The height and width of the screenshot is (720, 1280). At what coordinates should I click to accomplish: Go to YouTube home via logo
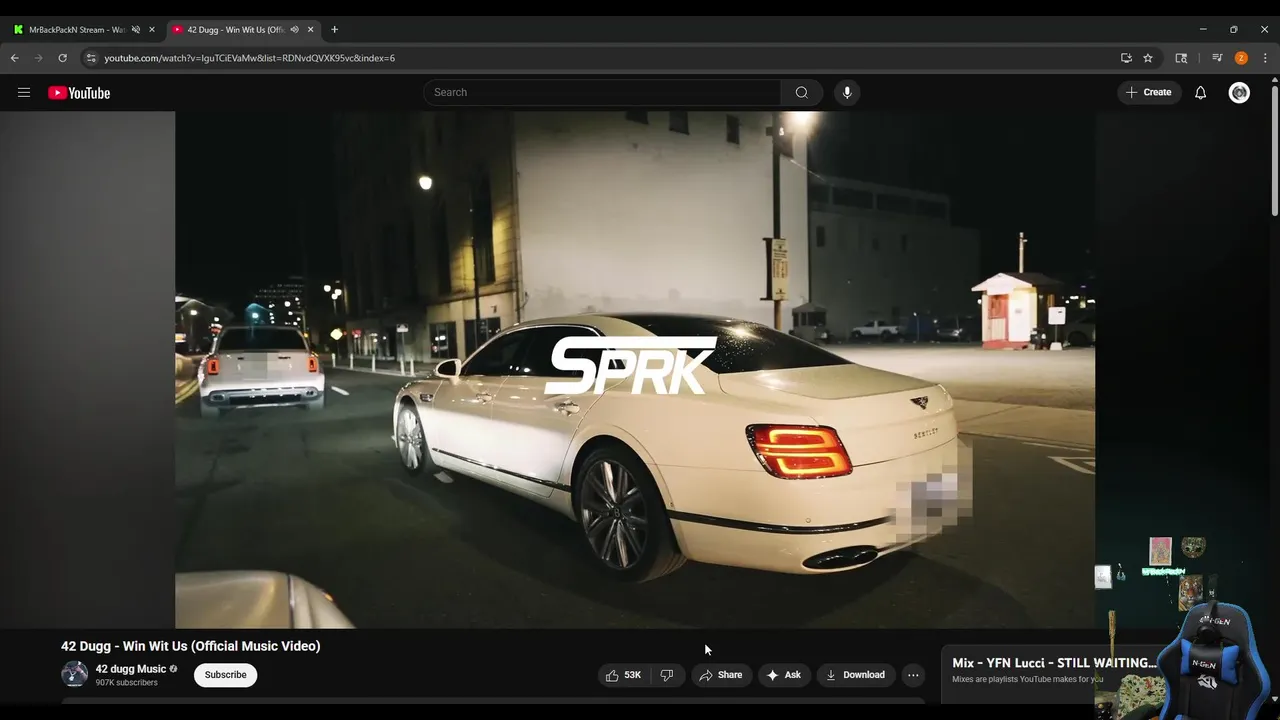[x=79, y=93]
